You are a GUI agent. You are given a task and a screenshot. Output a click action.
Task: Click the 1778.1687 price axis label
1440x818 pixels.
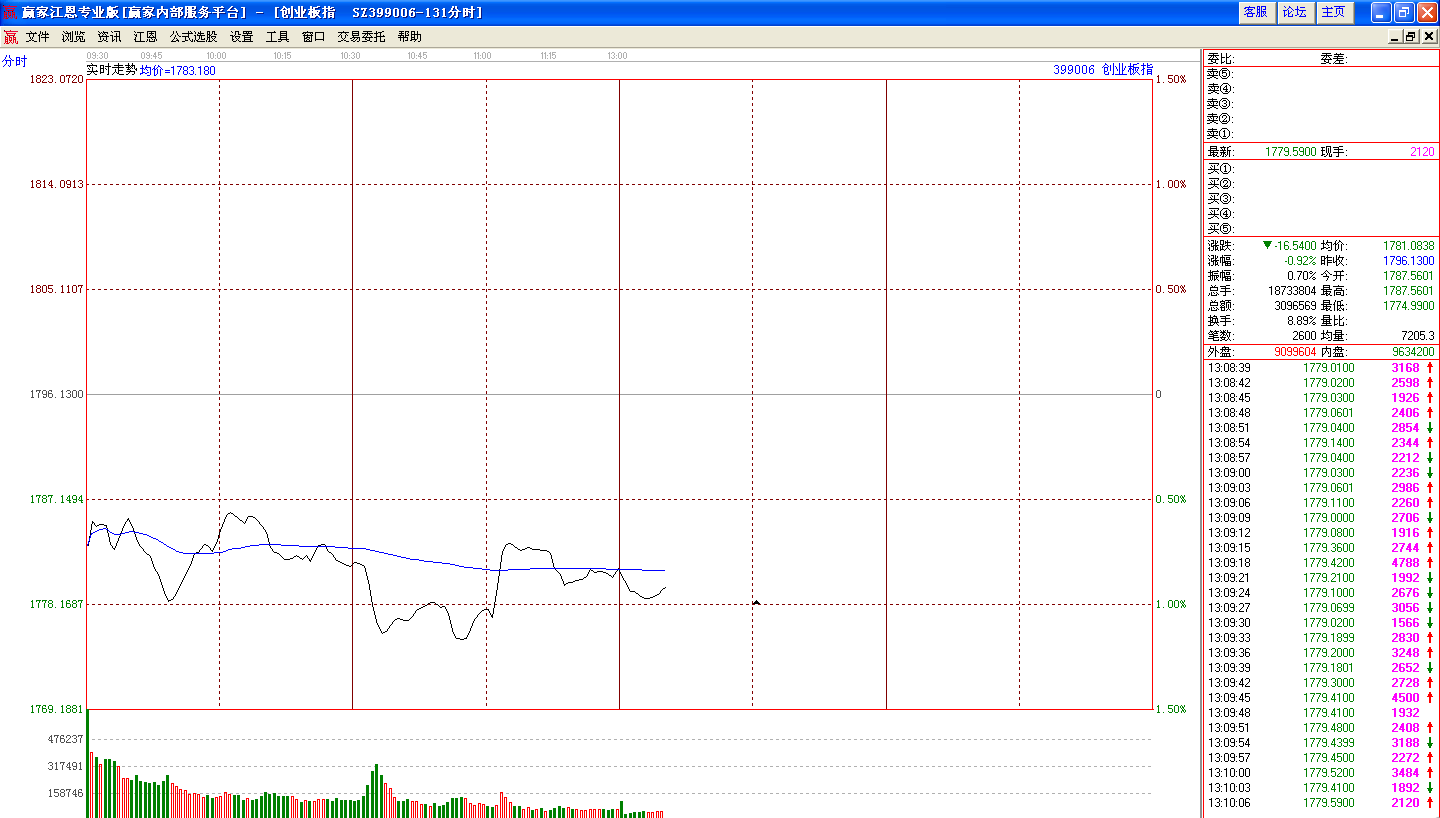[58, 604]
